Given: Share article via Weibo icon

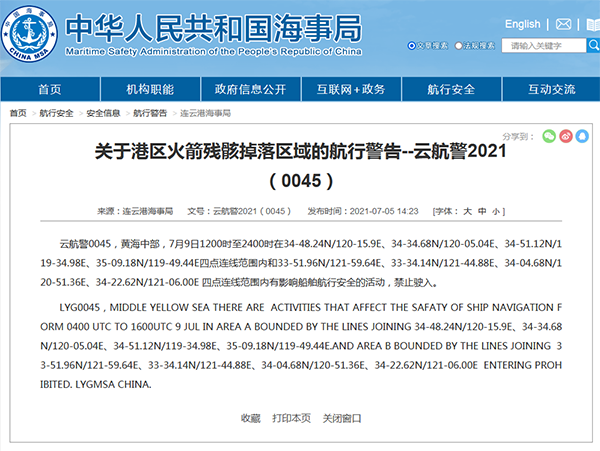Looking at the screenshot, I should pos(566,135).
